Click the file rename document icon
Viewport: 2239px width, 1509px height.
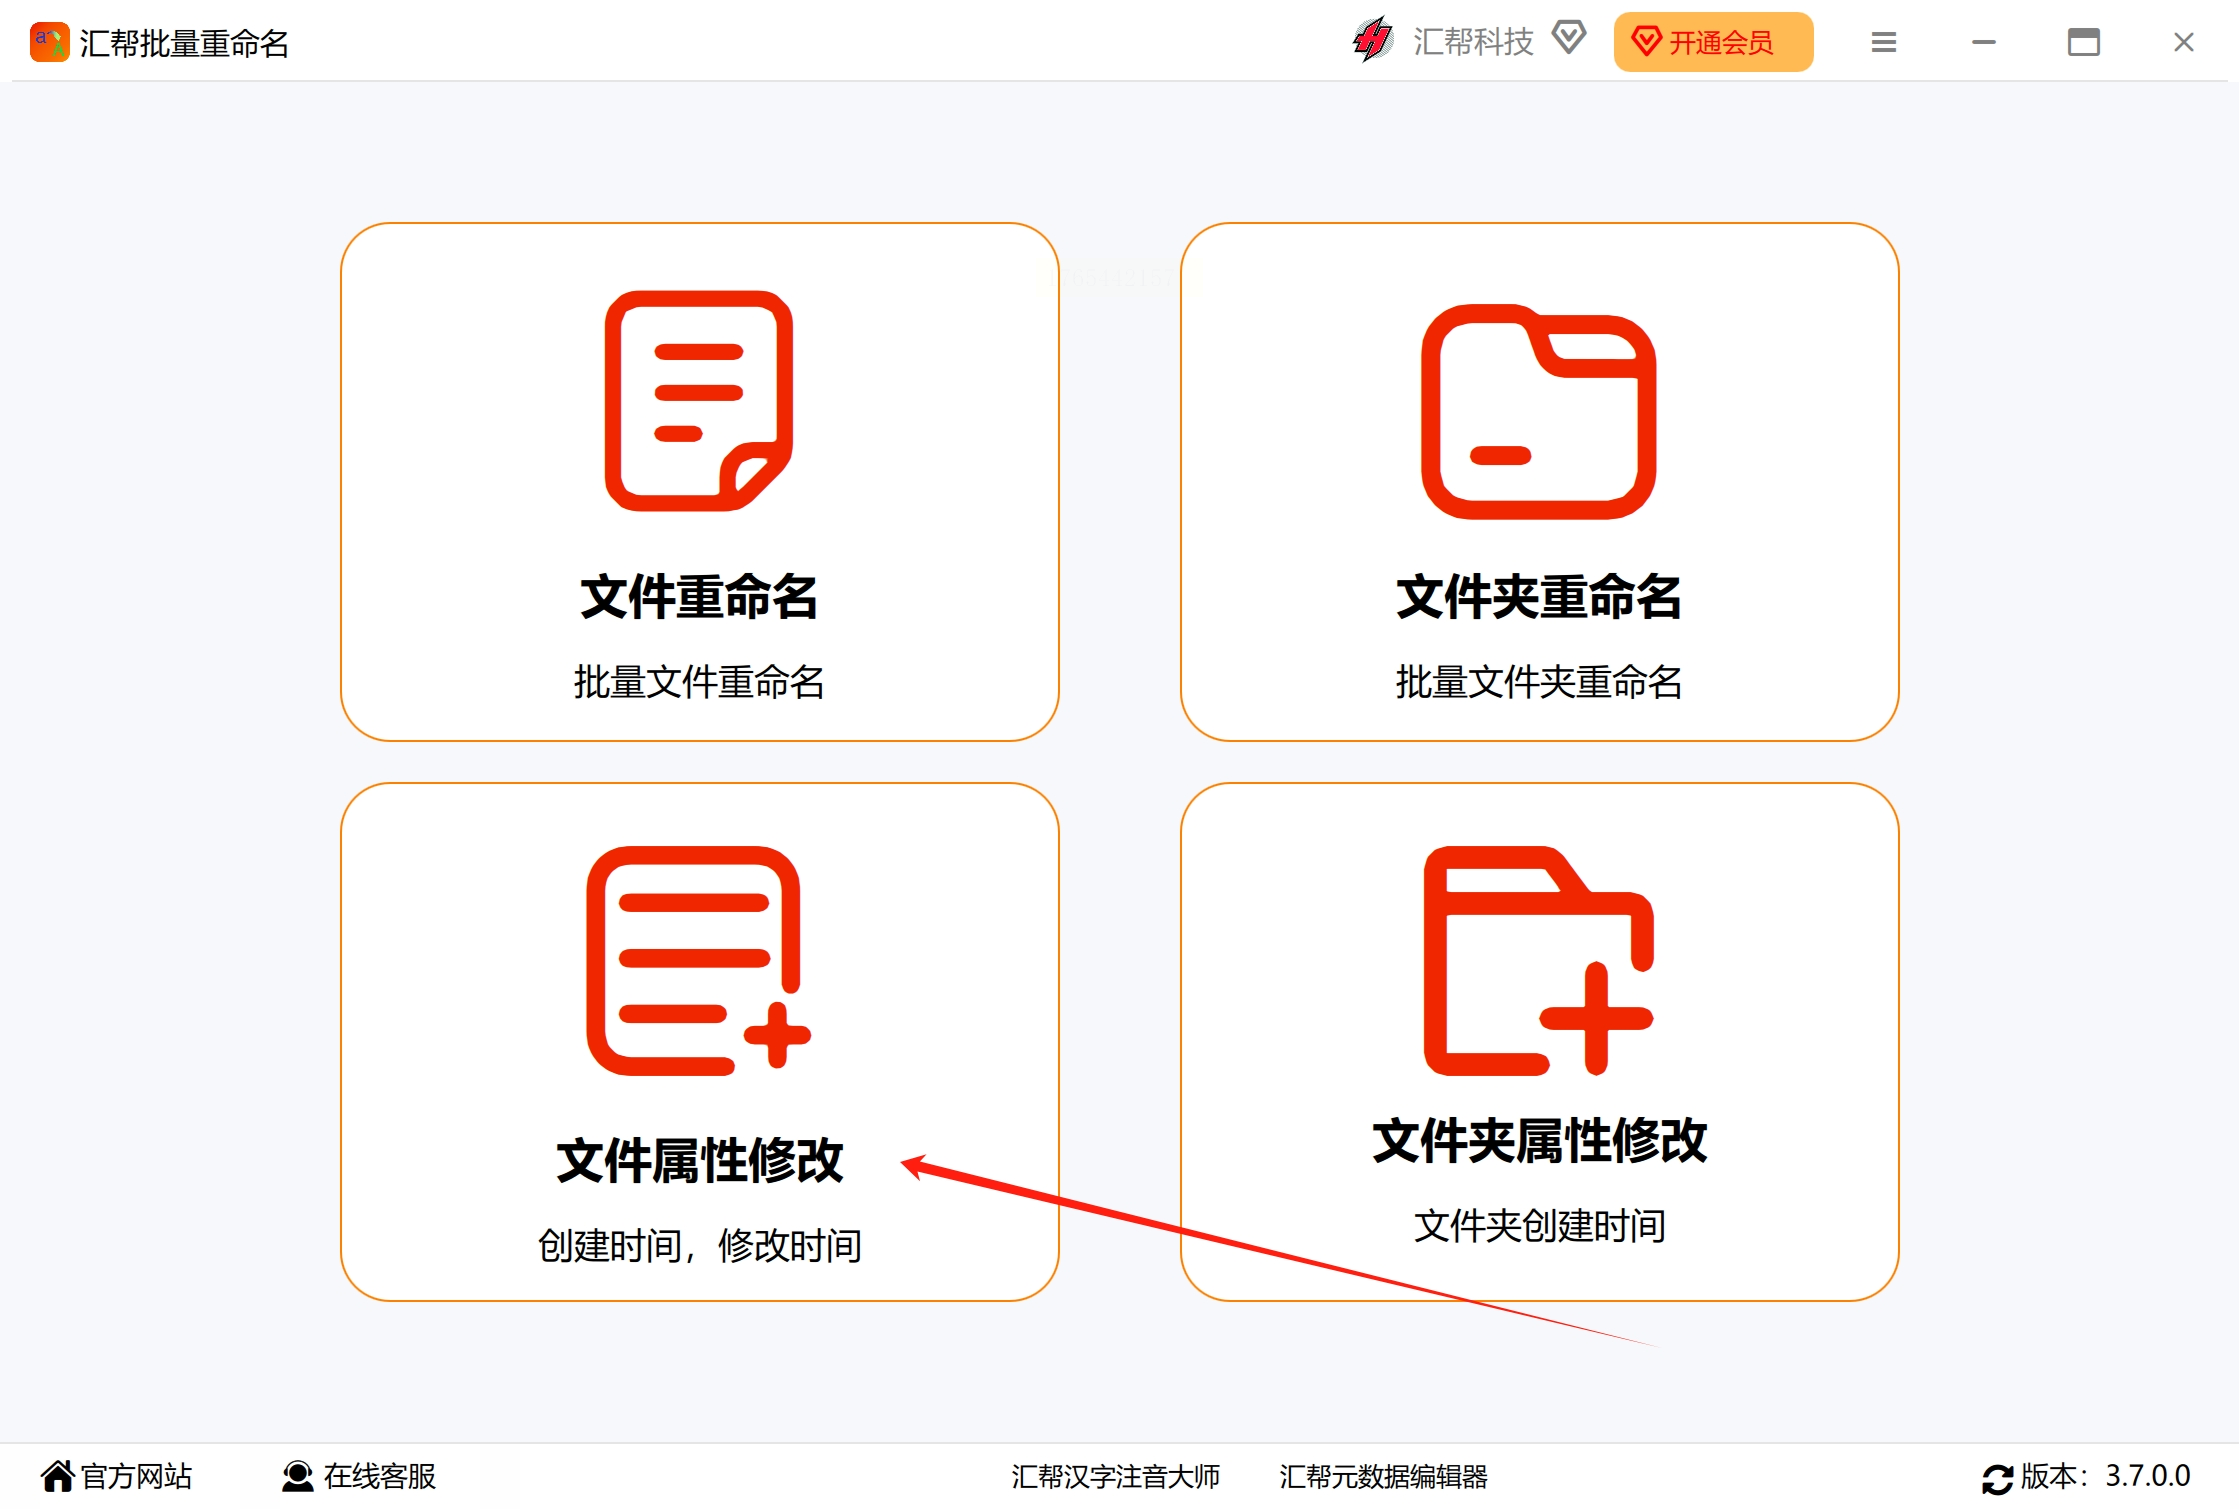point(698,401)
